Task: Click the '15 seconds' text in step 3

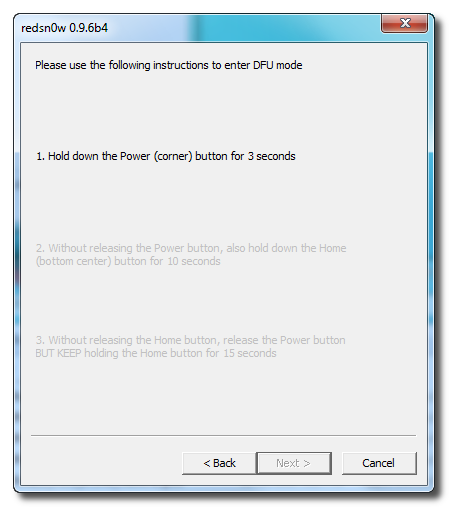Action: click(250, 353)
